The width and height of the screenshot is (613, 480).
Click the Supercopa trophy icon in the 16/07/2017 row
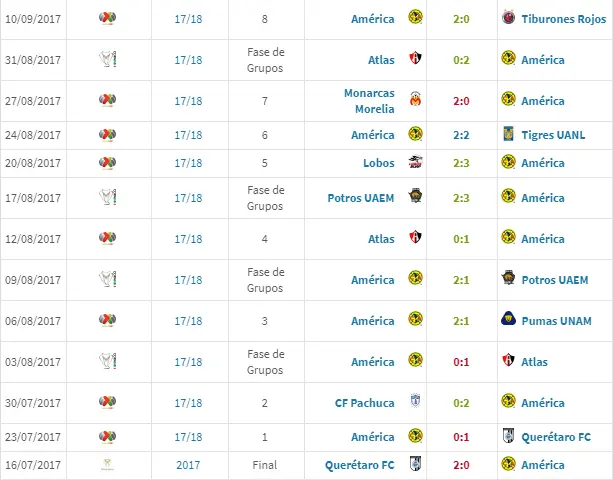[x=107, y=464]
